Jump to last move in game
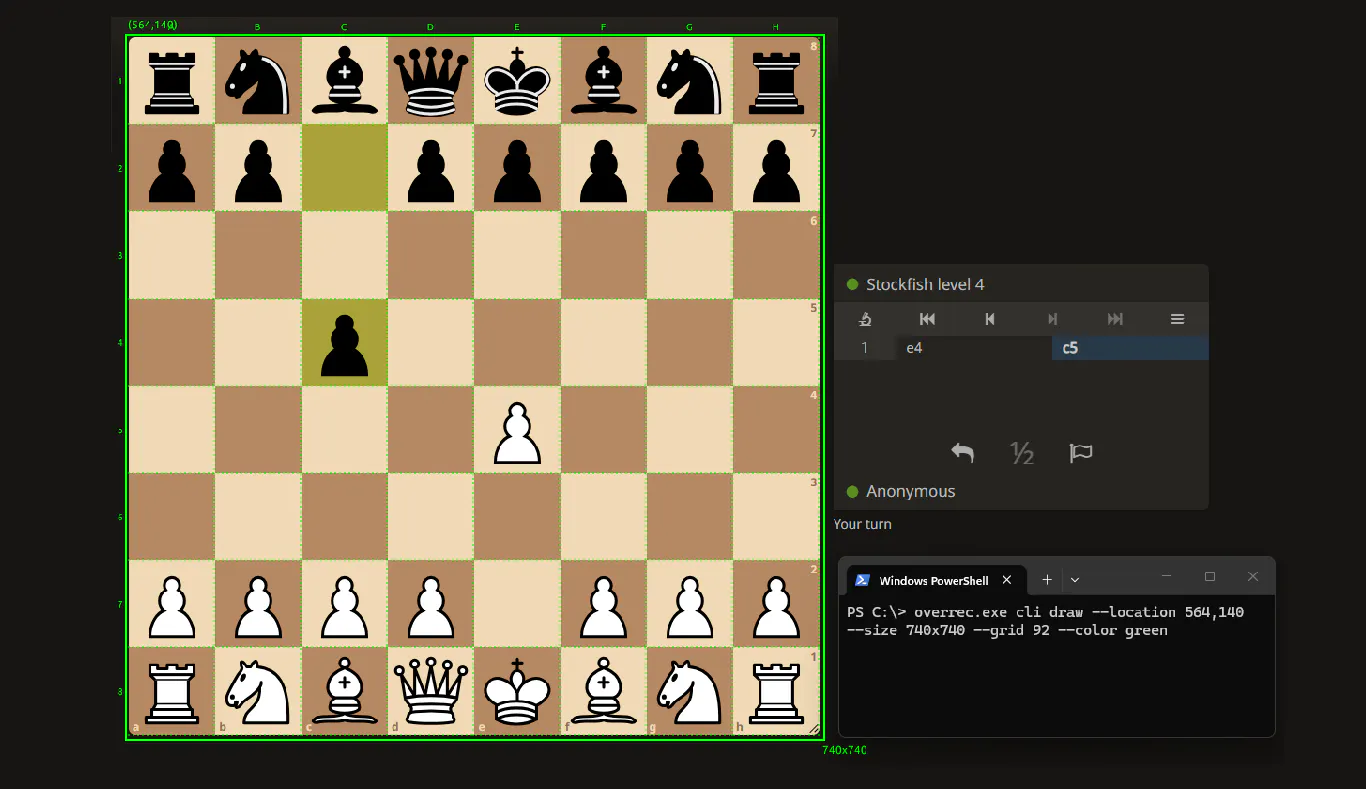Image resolution: width=1366 pixels, height=789 pixels. click(1115, 319)
